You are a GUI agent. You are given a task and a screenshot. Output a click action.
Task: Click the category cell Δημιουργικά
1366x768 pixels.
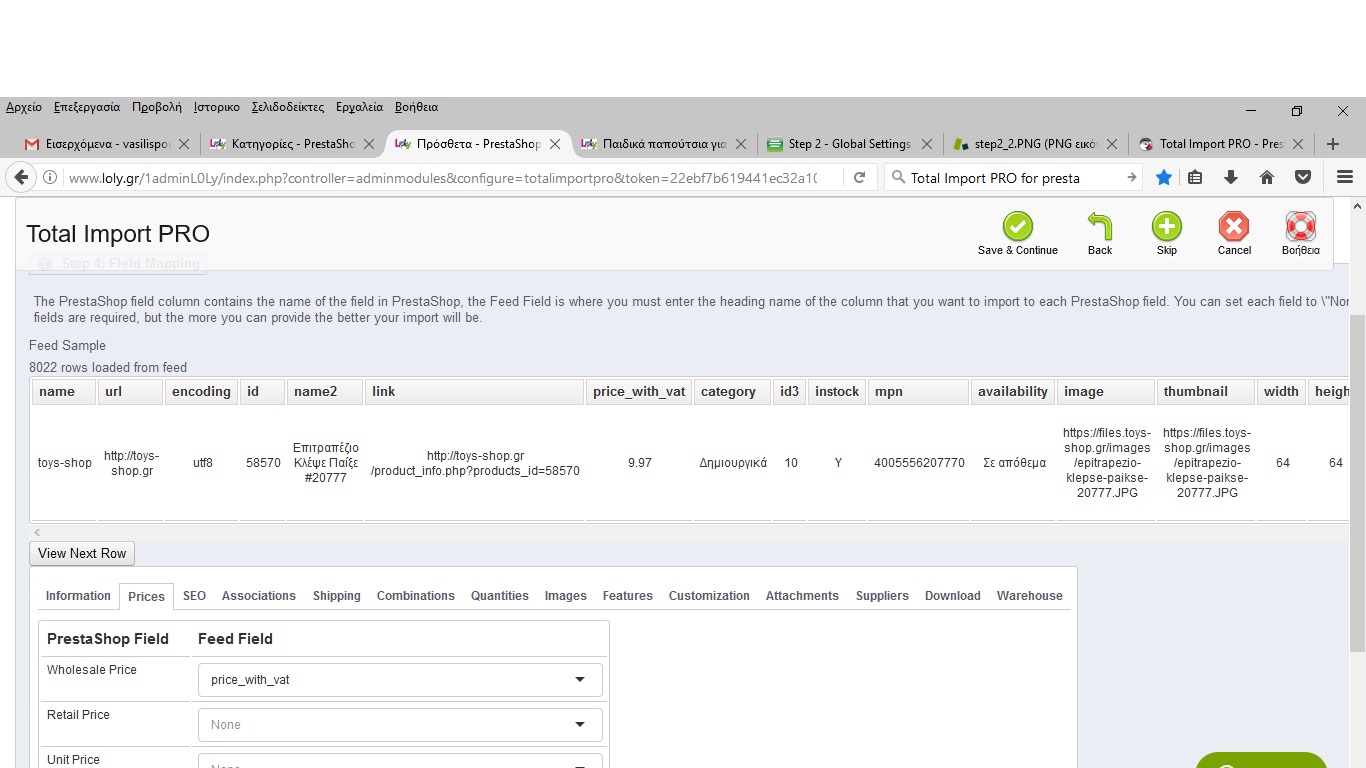click(733, 463)
